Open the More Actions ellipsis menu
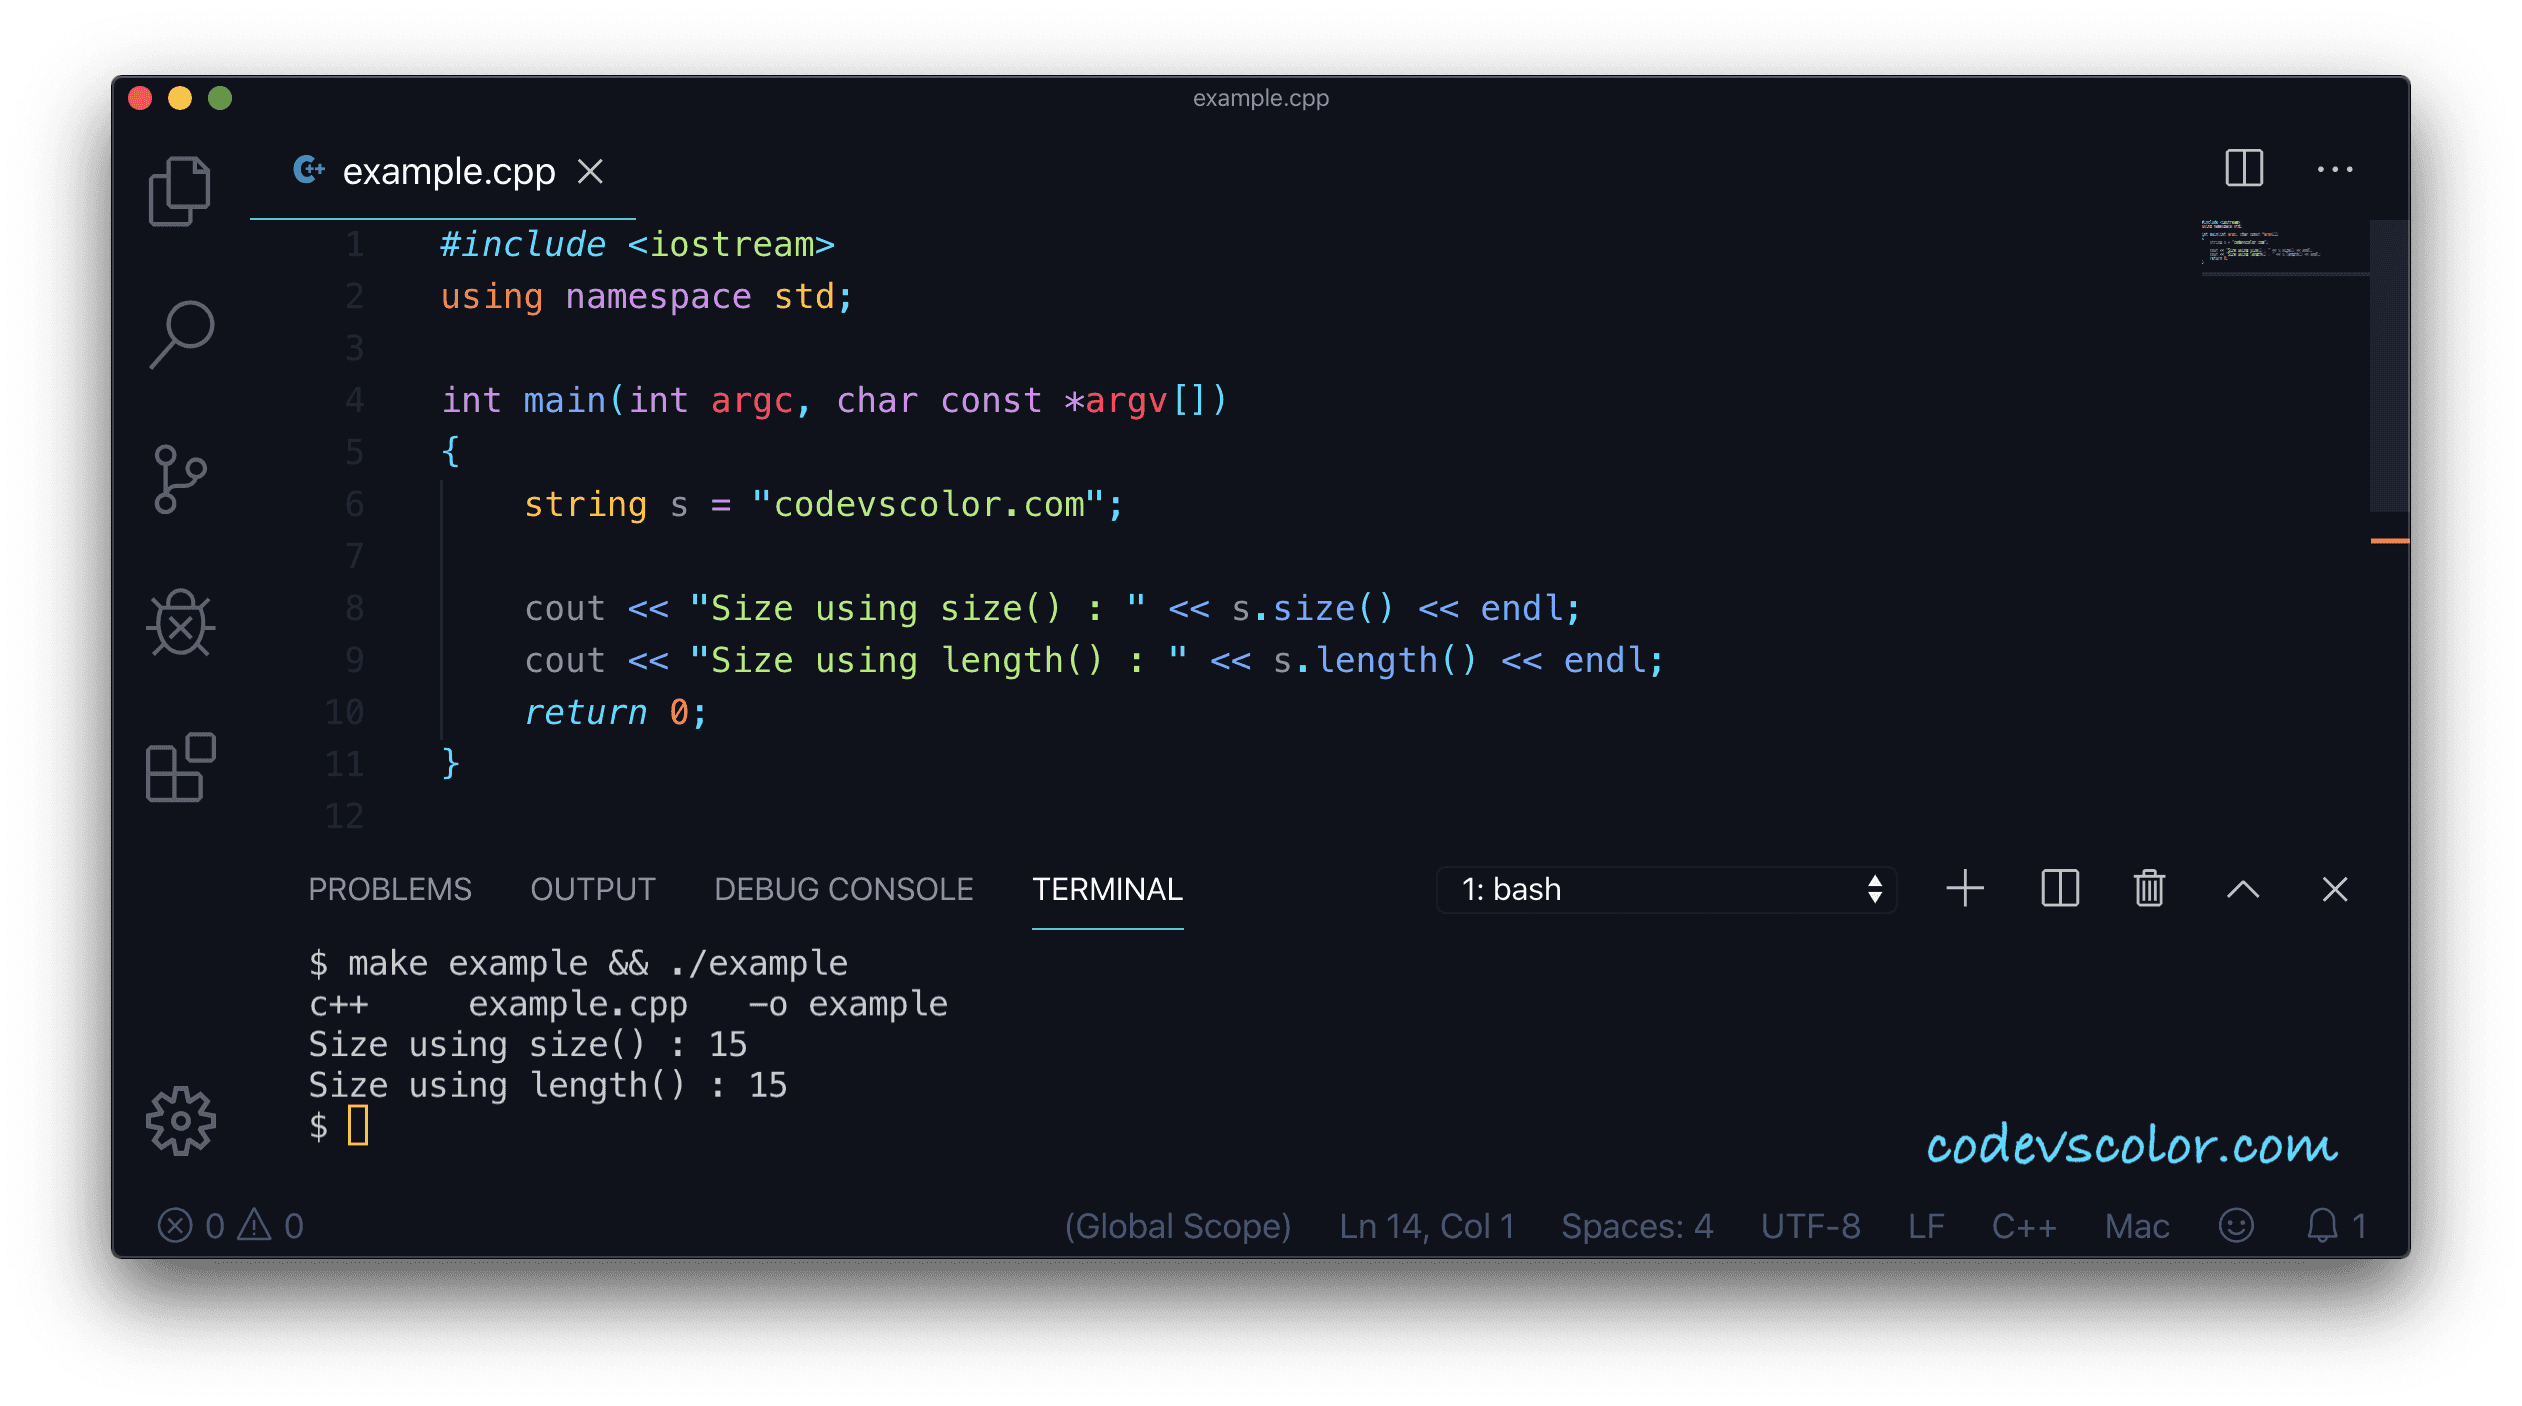2522x1406 pixels. [2335, 170]
